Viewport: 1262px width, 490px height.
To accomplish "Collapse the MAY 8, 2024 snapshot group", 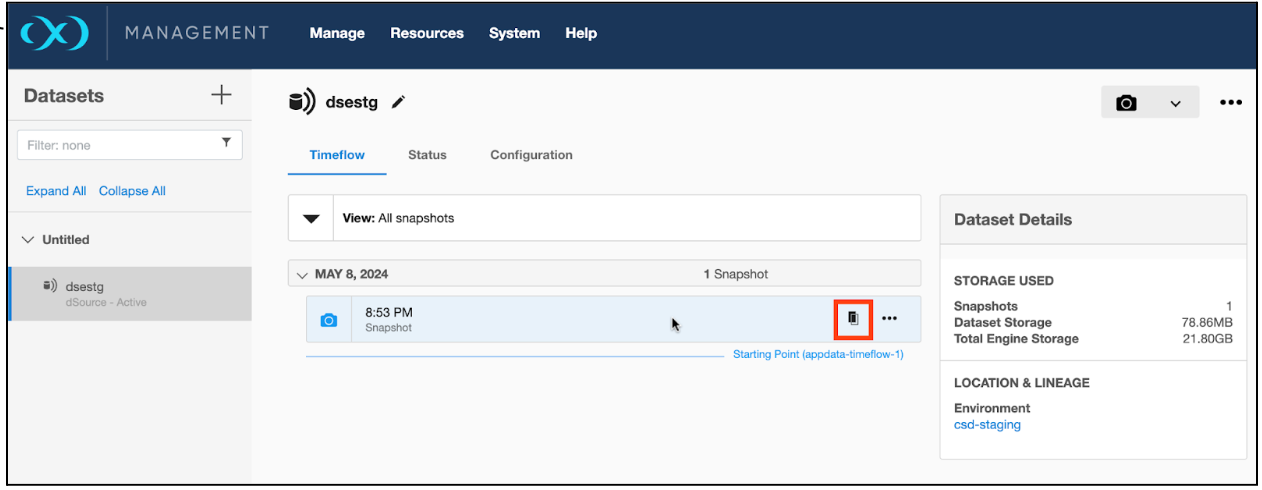I will [303, 274].
